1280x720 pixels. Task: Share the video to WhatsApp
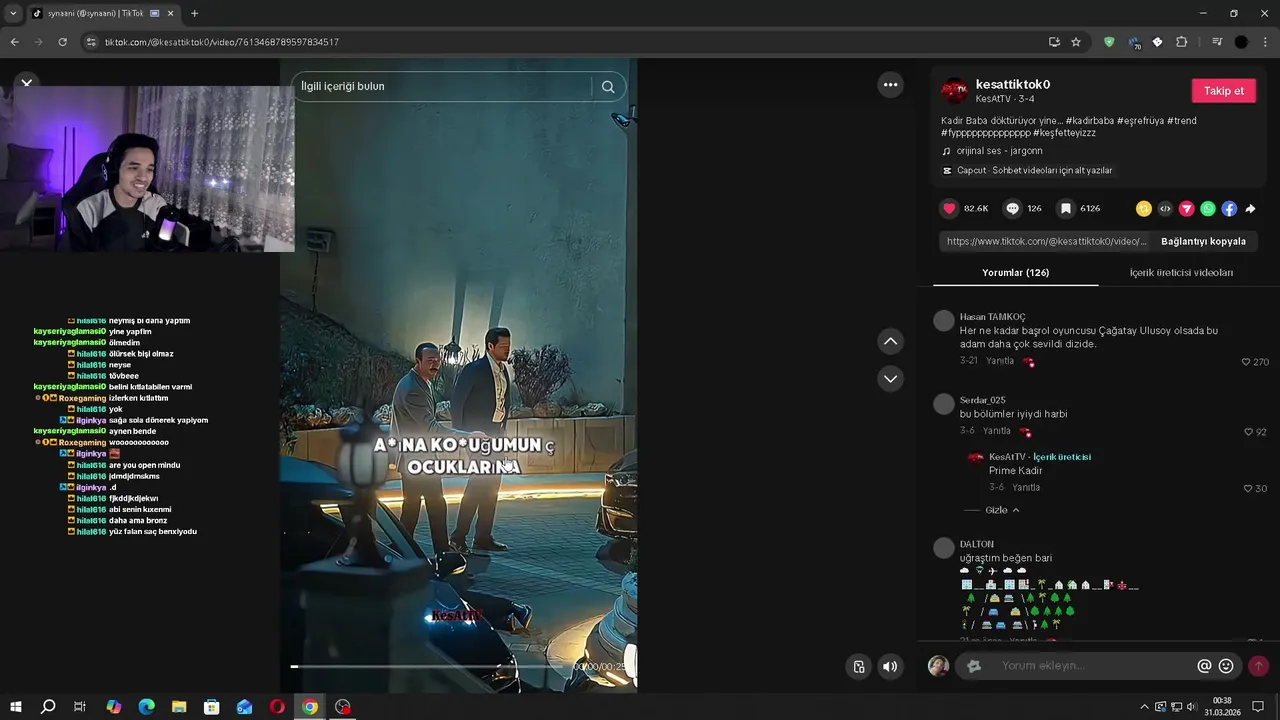[x=1208, y=208]
